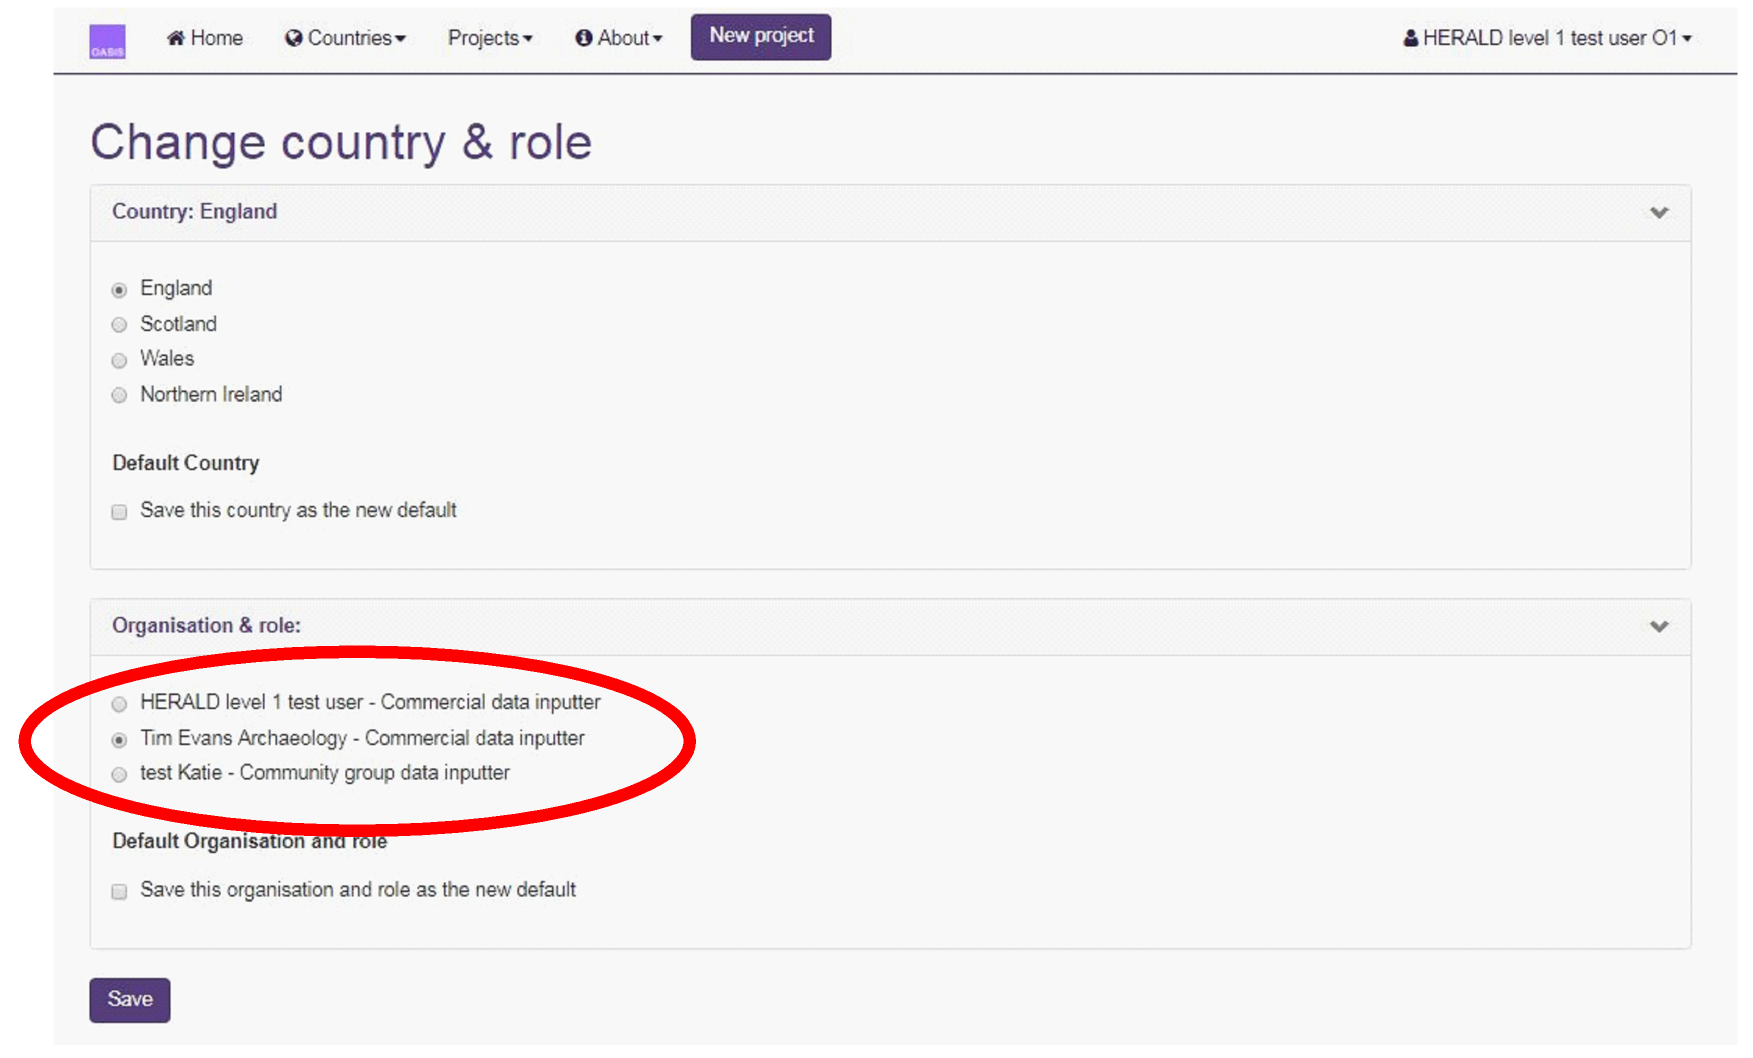Screen dimensions: 1753x1058
Task: Click the New project button
Action: pos(761,37)
